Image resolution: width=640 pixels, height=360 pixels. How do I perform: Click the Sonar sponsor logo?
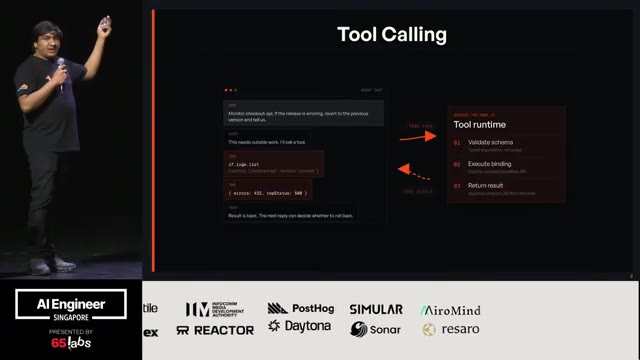click(x=375, y=329)
